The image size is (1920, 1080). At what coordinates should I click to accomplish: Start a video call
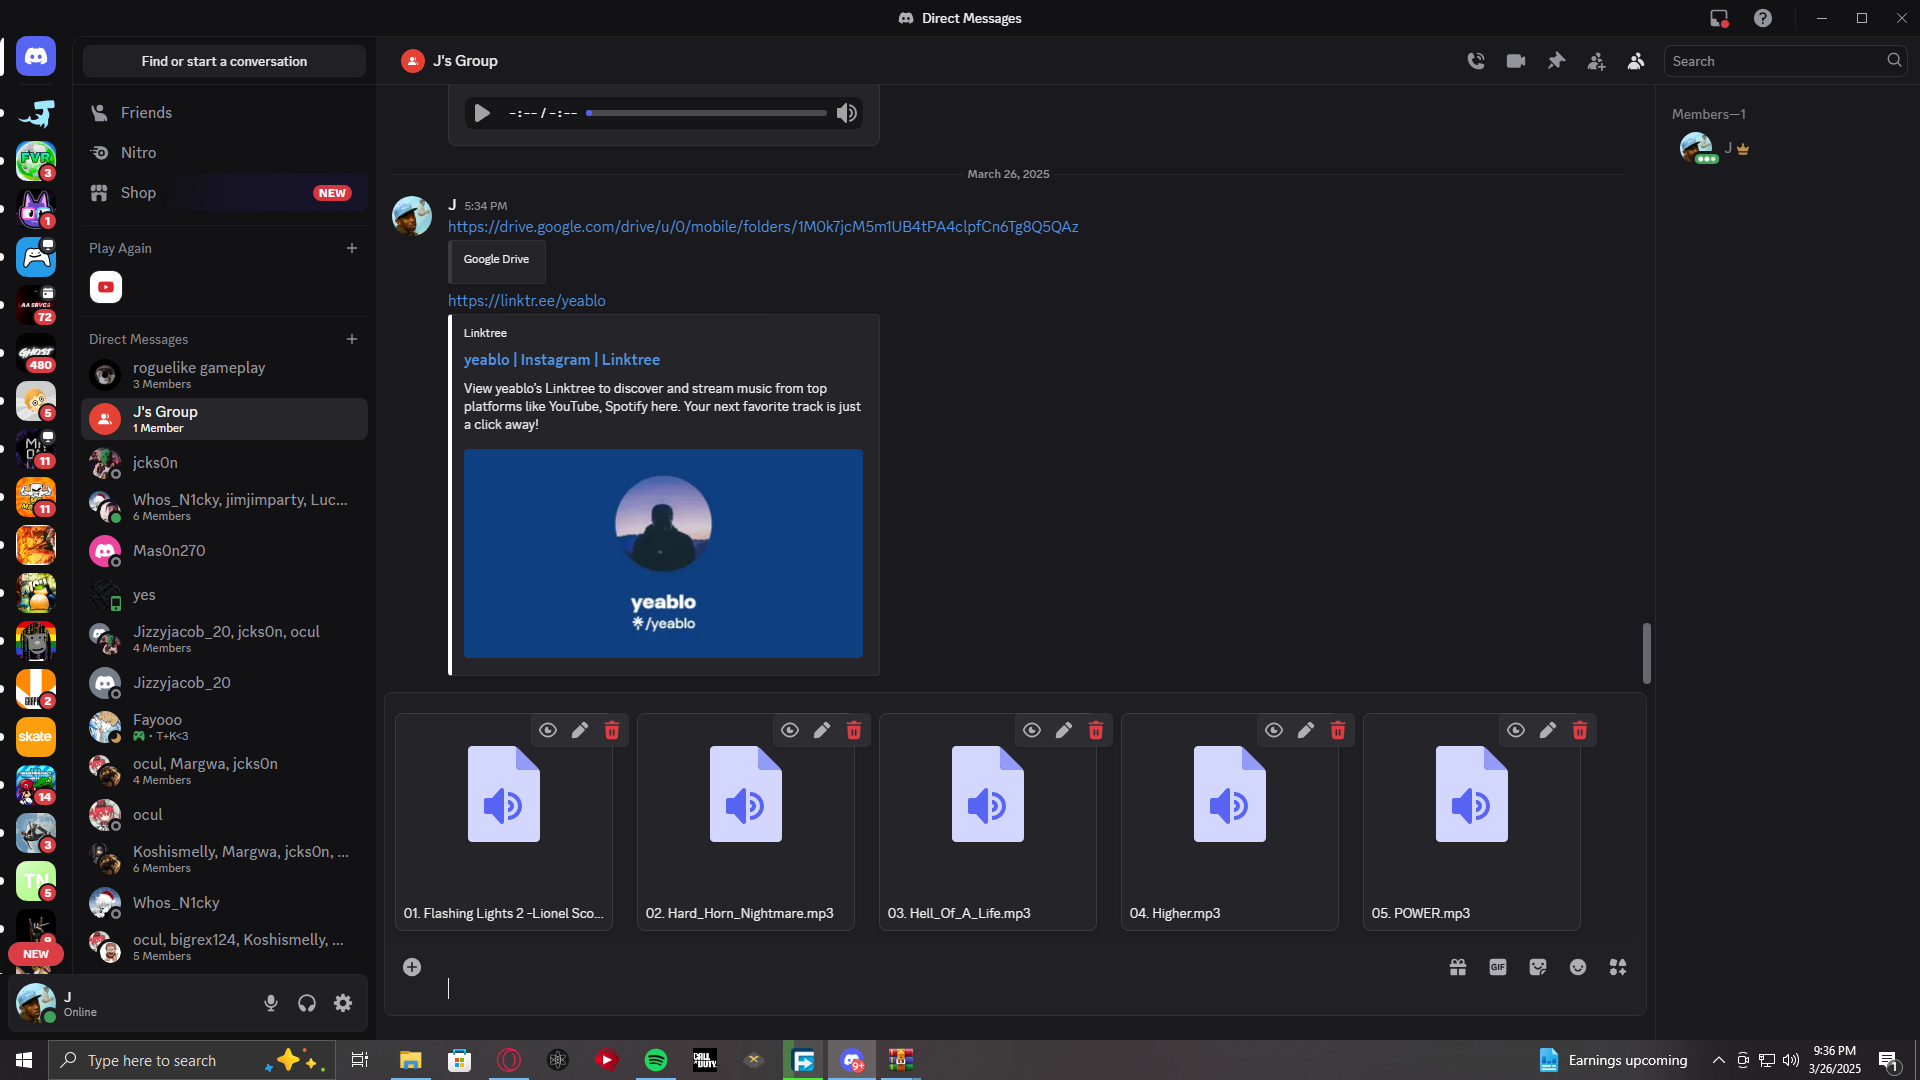pos(1516,61)
